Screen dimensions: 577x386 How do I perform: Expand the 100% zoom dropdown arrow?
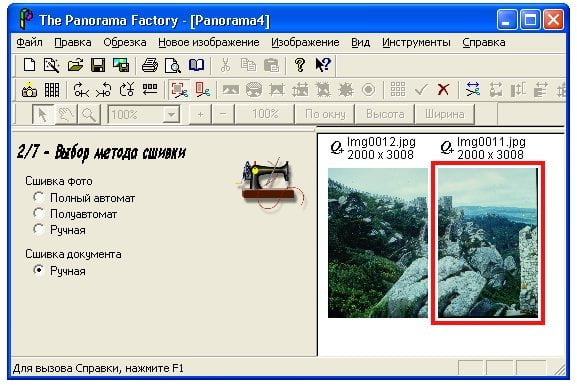(x=171, y=114)
